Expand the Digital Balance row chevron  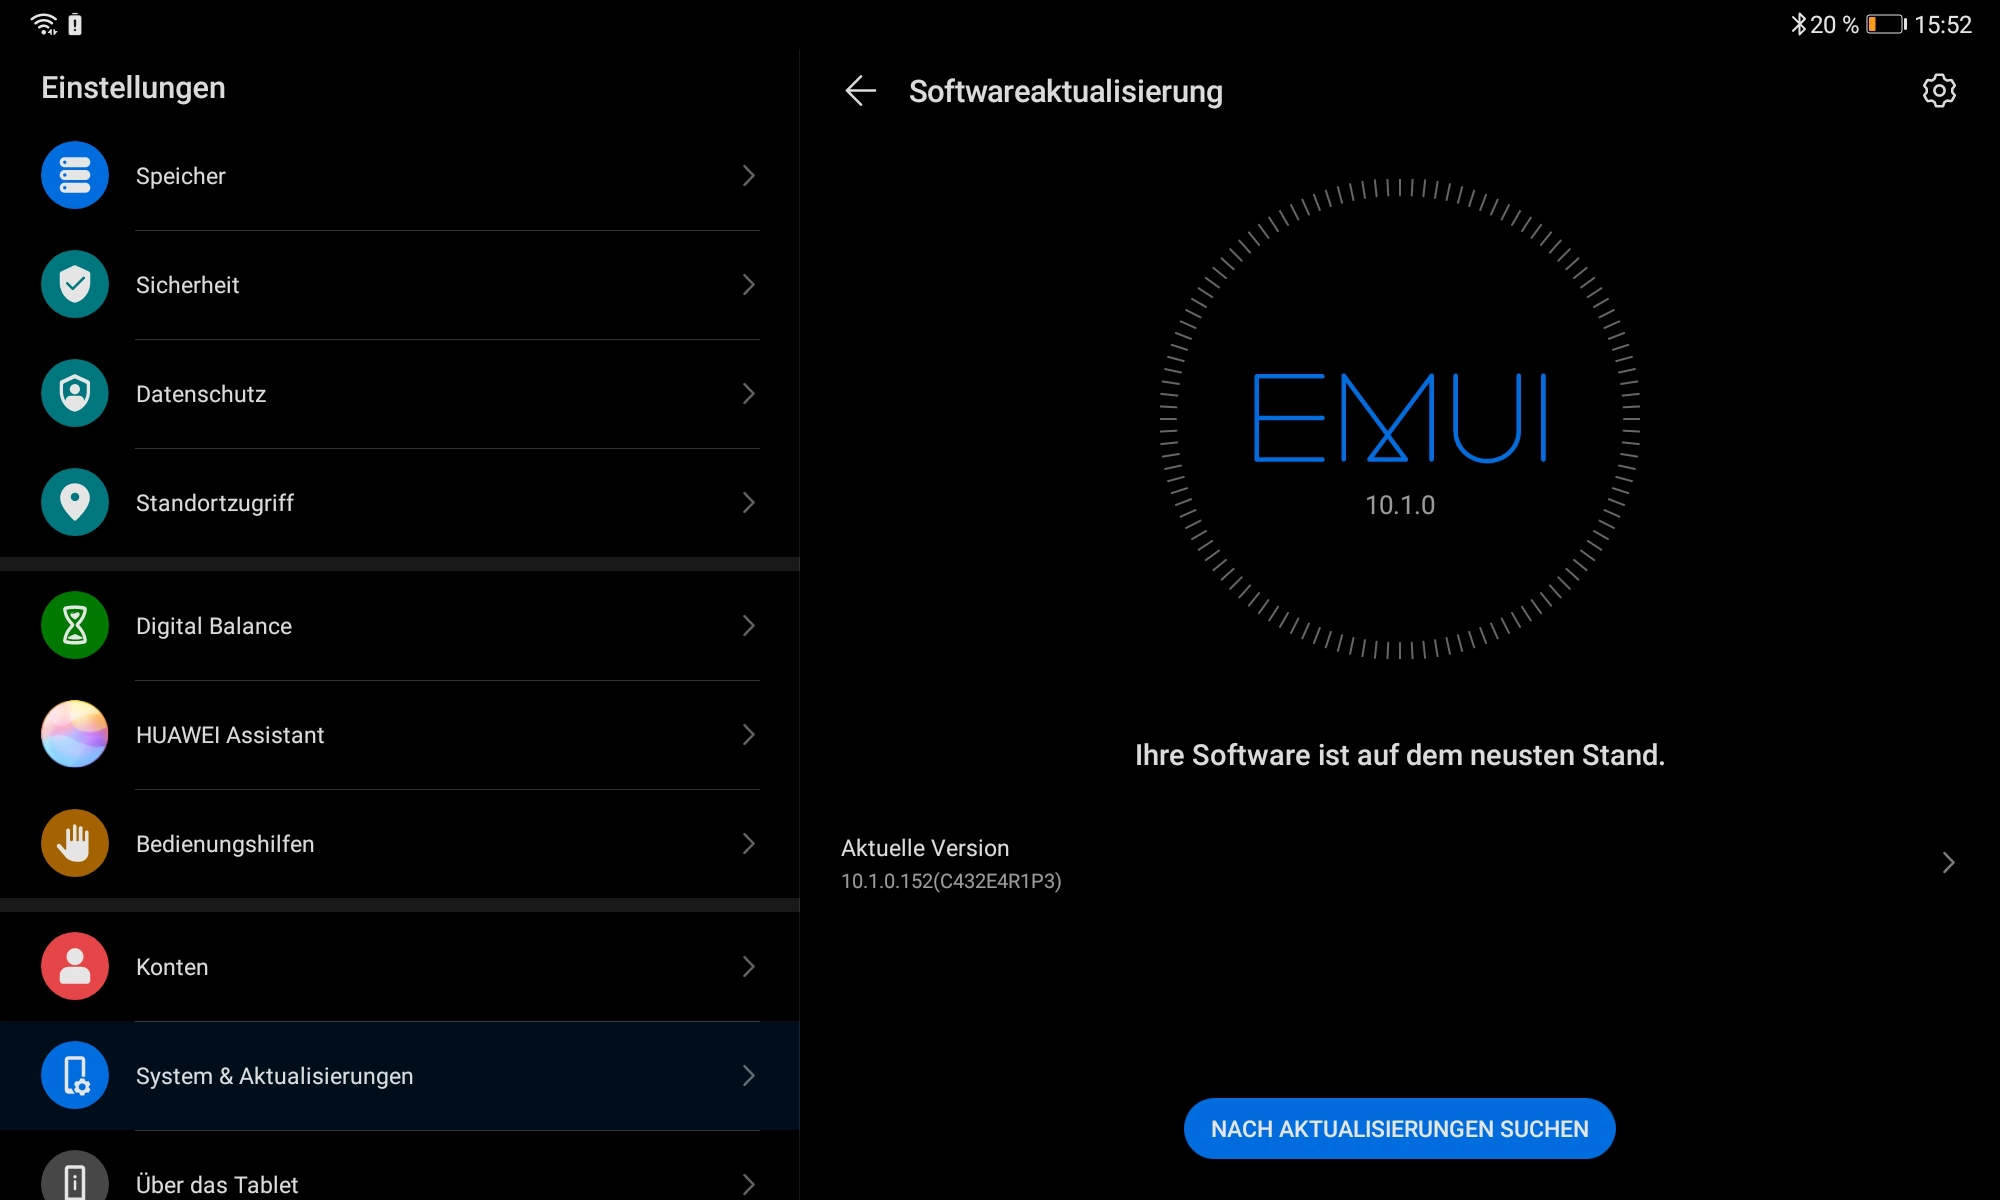tap(748, 626)
